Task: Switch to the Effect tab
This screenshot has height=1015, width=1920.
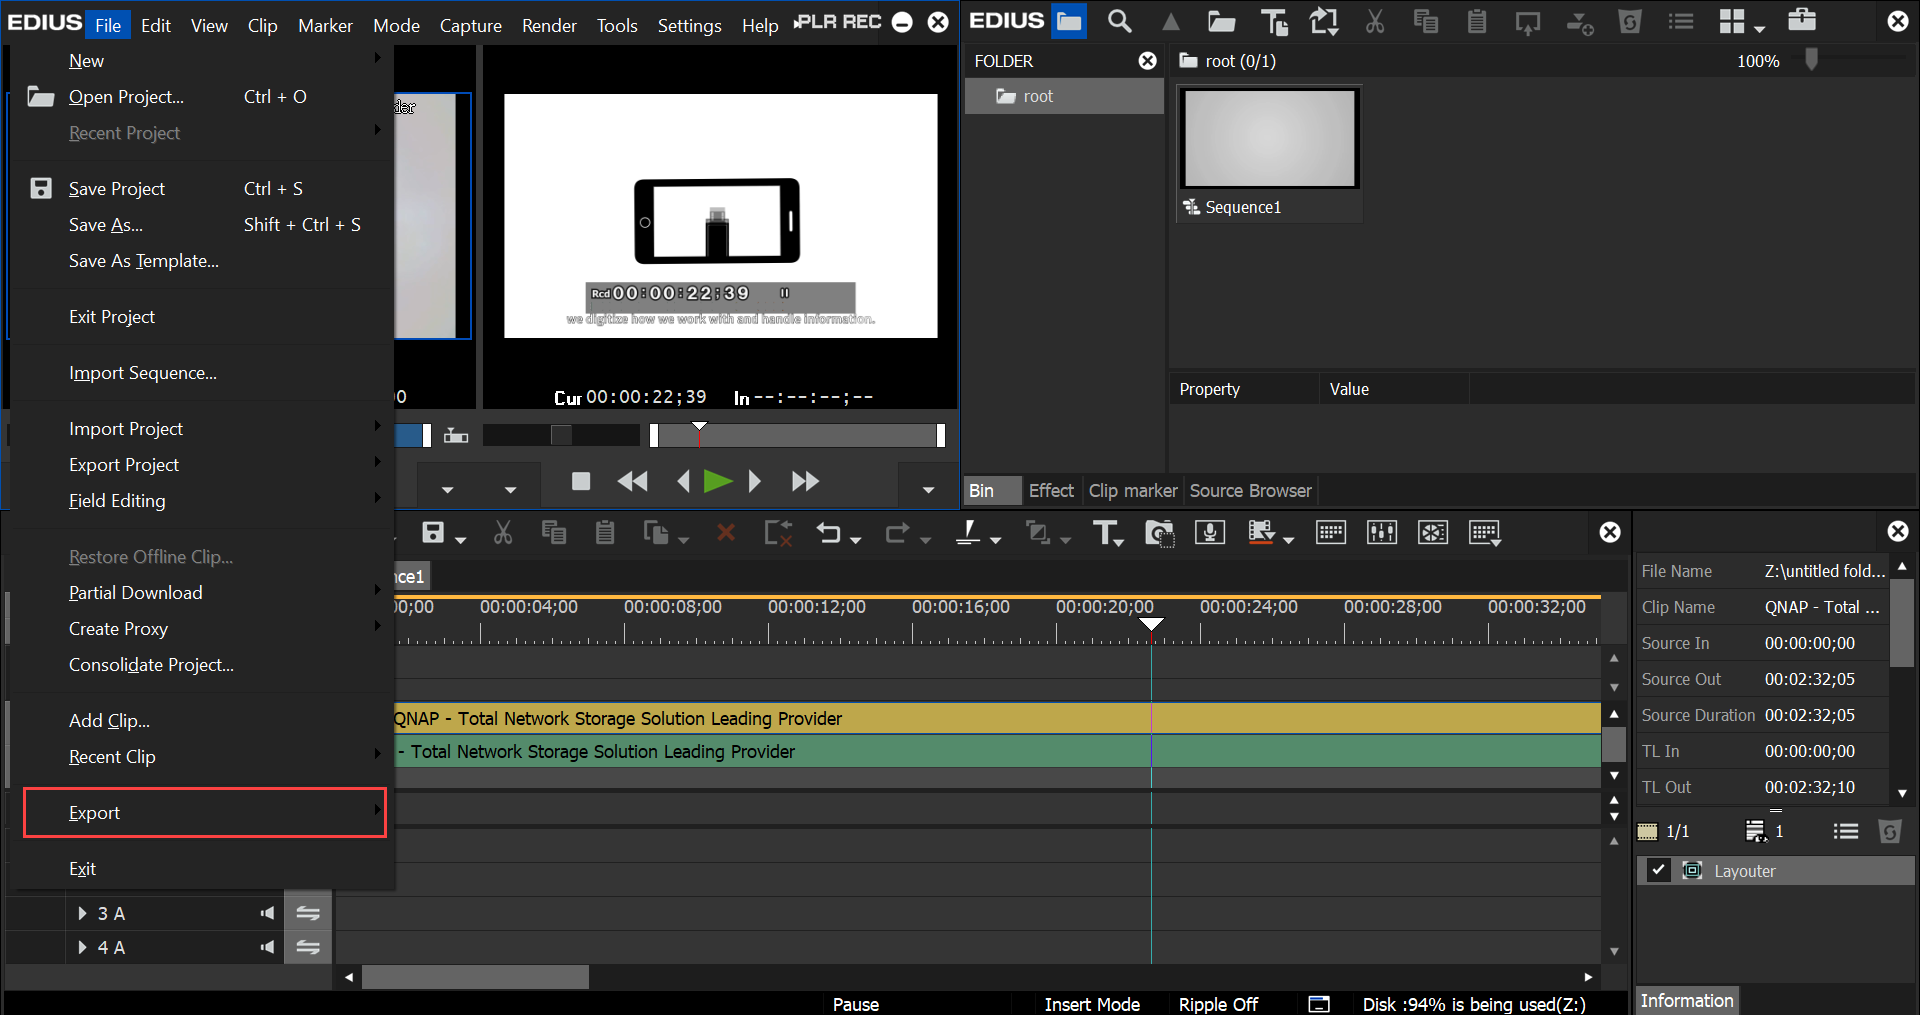Action: (1051, 491)
